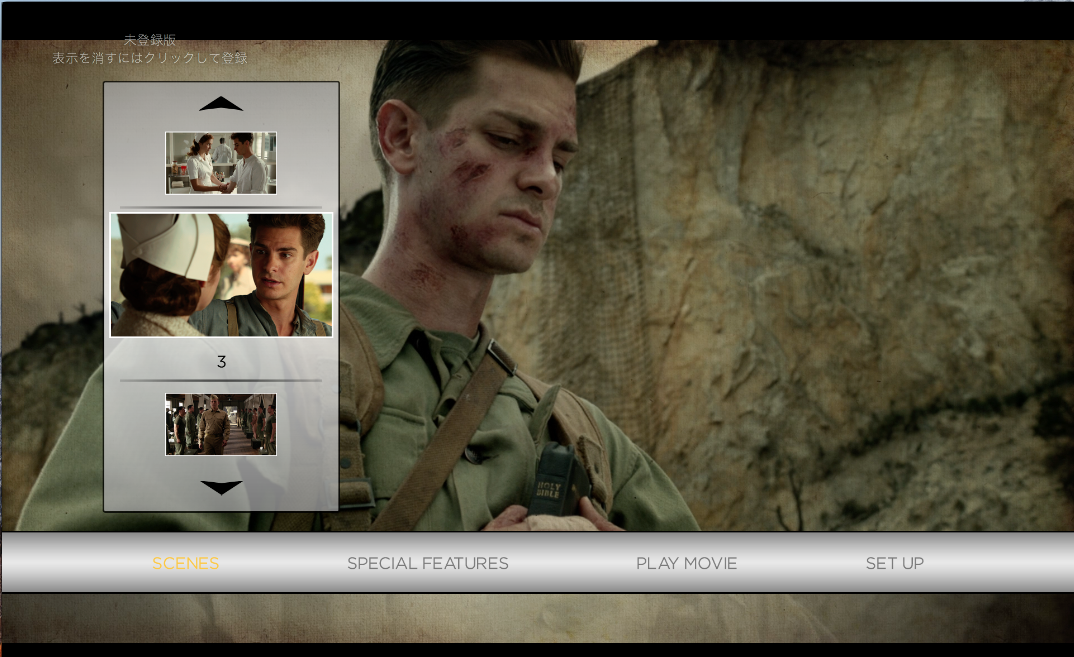Click the divider line below chapter number
Viewport: 1074px width, 657px height.
click(x=221, y=380)
